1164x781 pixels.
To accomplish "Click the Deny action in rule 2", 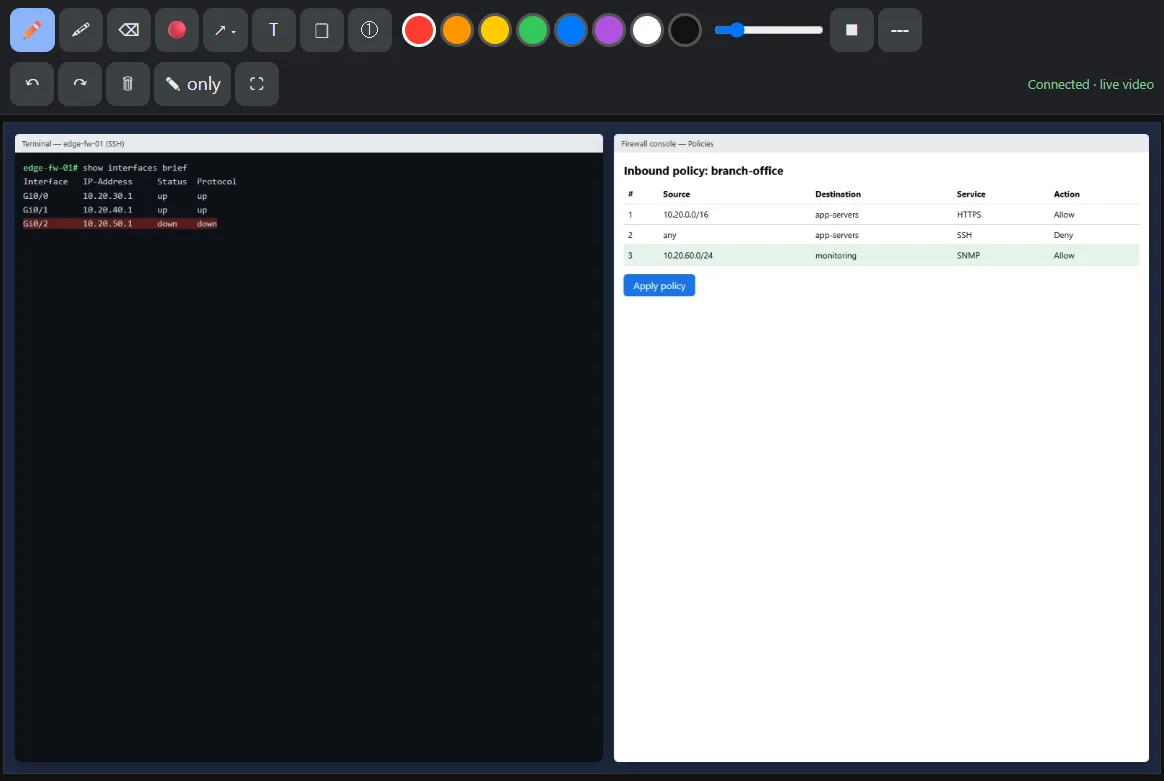I will click(1063, 235).
